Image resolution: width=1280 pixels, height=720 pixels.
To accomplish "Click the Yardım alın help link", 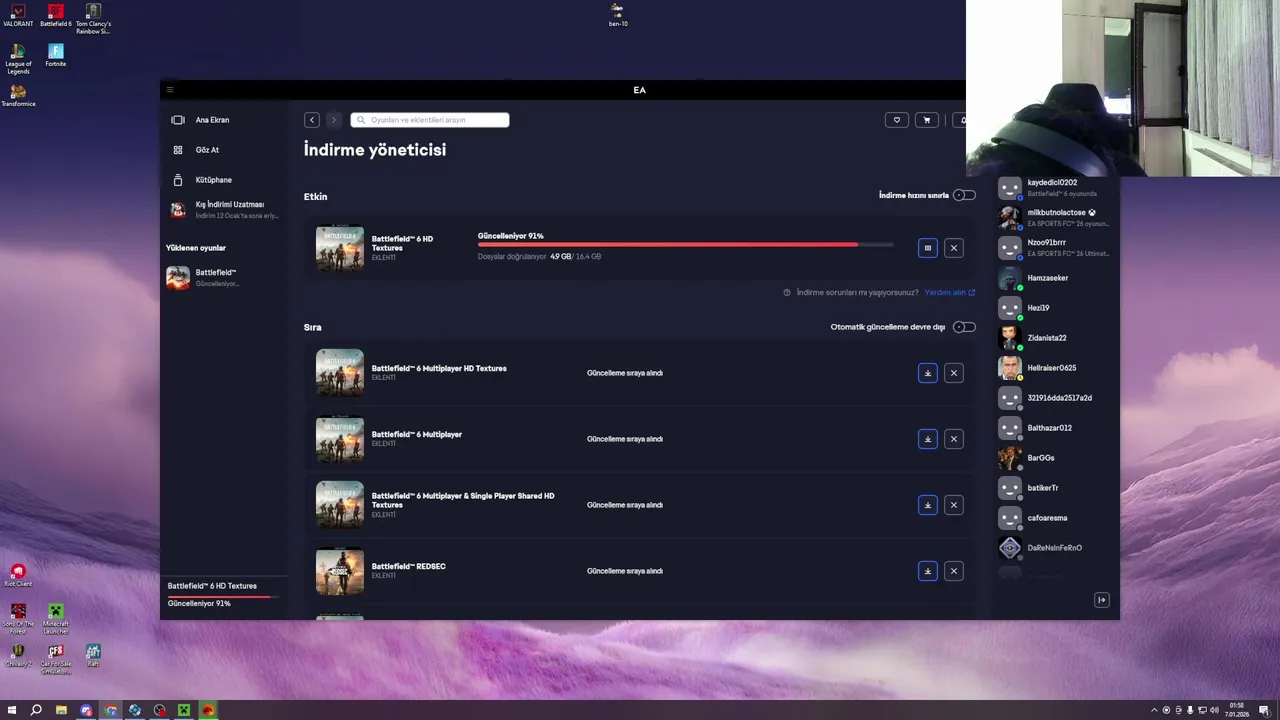I will click(950, 293).
